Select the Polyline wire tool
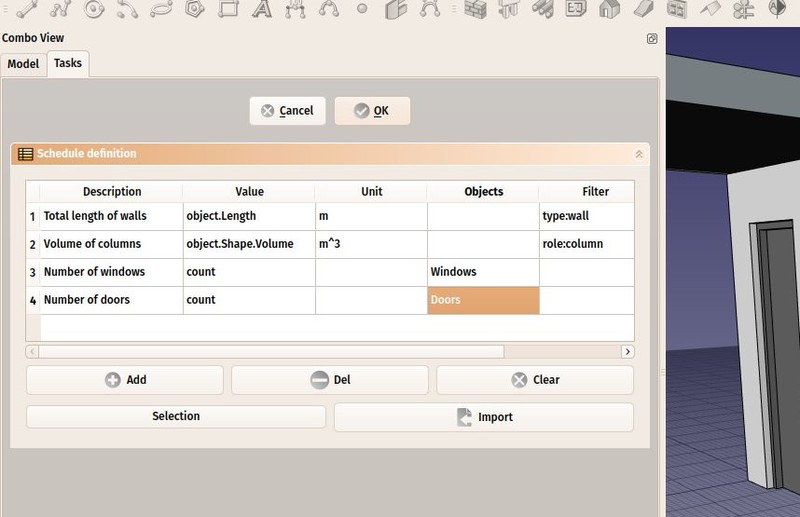This screenshot has width=800, height=517. coord(60,9)
